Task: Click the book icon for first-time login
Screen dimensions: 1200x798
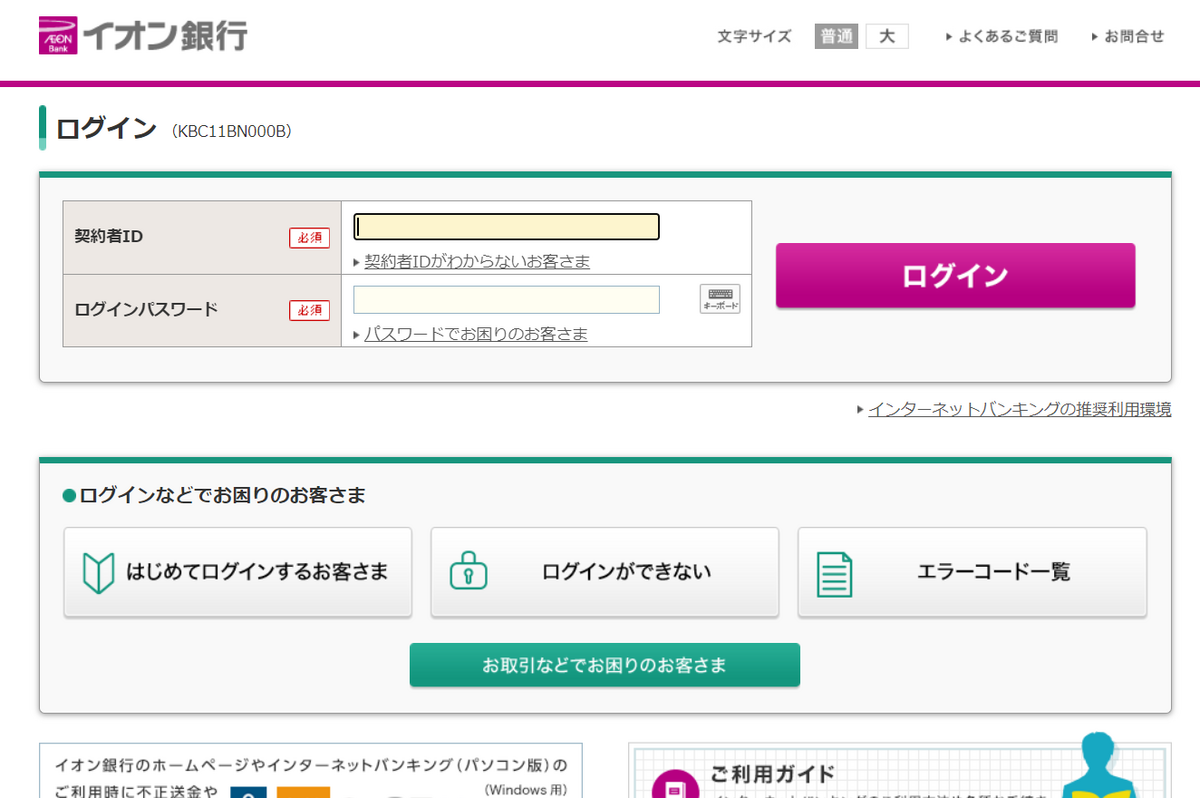Action: 98,572
